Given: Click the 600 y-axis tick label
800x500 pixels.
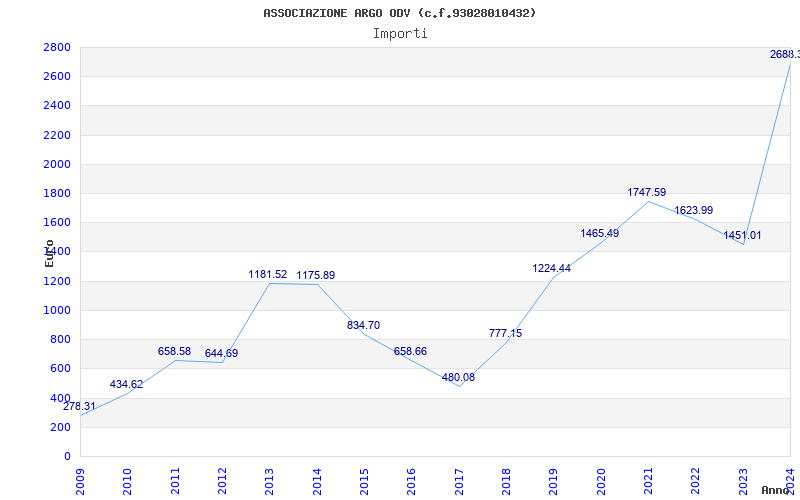Looking at the screenshot, I should (61, 369).
